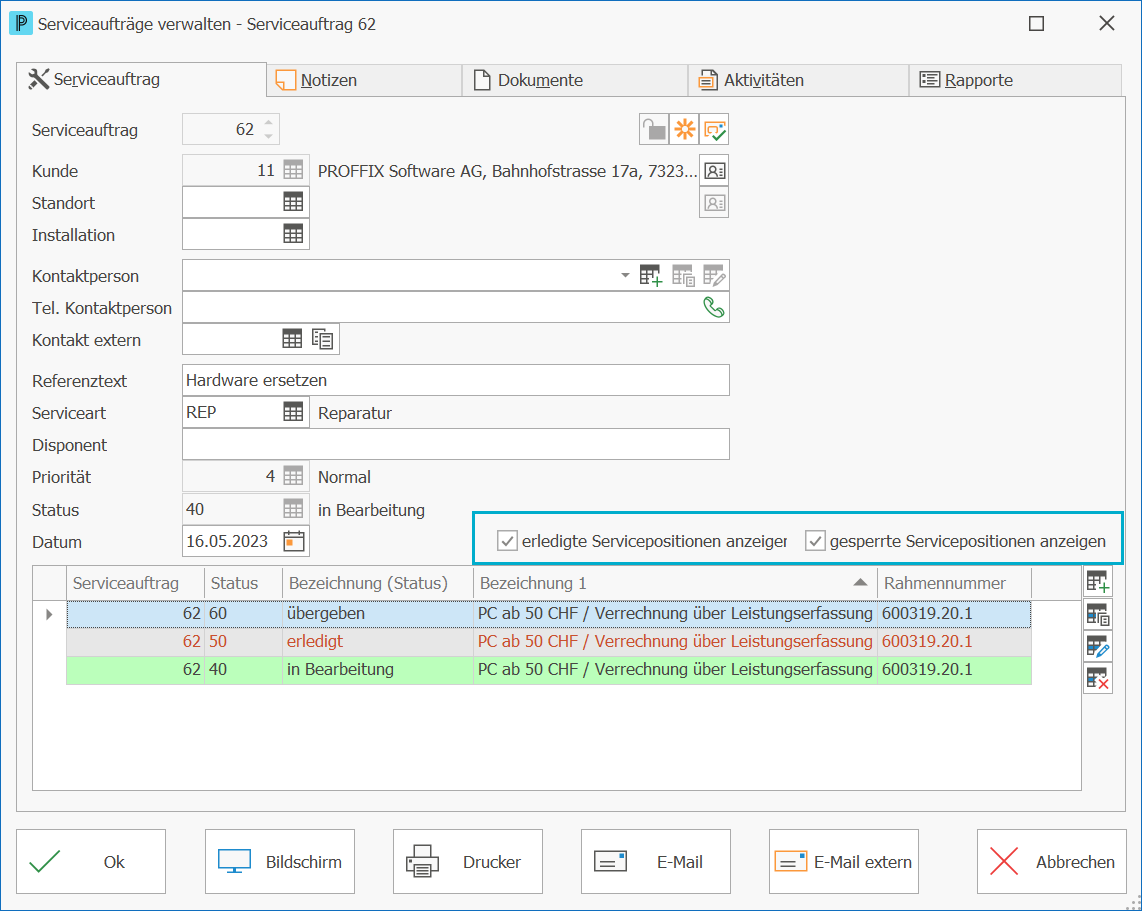Click the orange star/sun icon button

tap(684, 130)
